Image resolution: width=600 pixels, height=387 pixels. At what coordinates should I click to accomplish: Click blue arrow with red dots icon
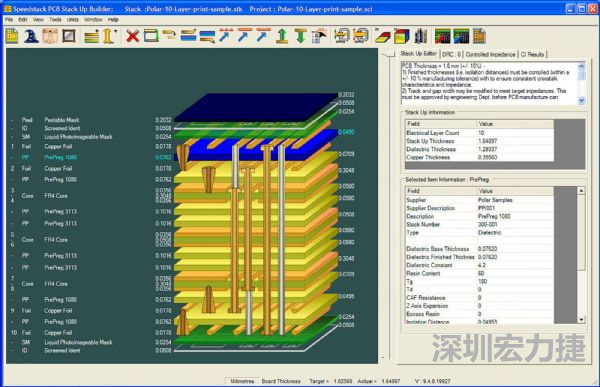(x=226, y=36)
